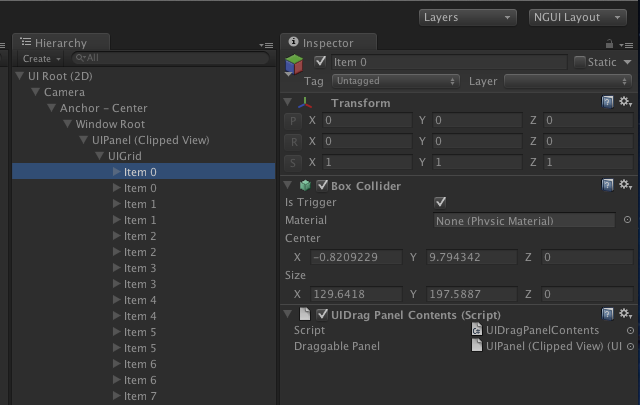This screenshot has width=640, height=405.
Task: Open Physic Material object picker circle
Action: 628,220
